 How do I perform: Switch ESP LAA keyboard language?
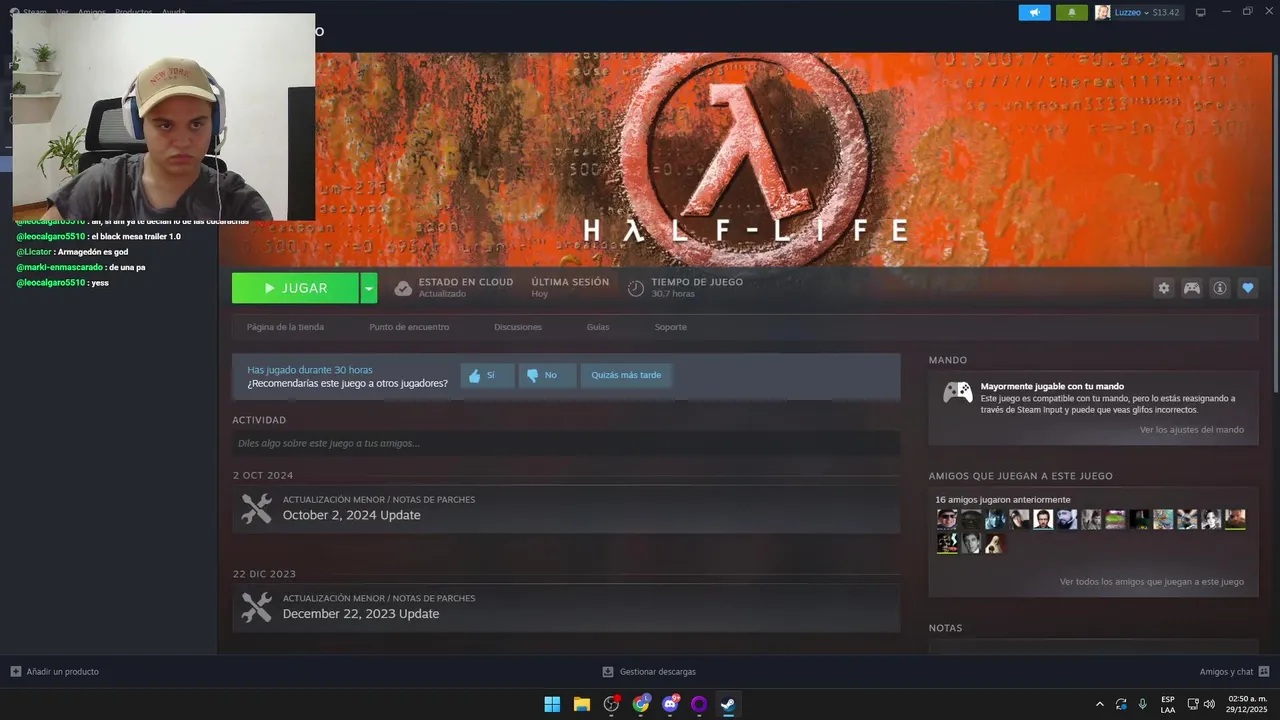tap(1168, 704)
